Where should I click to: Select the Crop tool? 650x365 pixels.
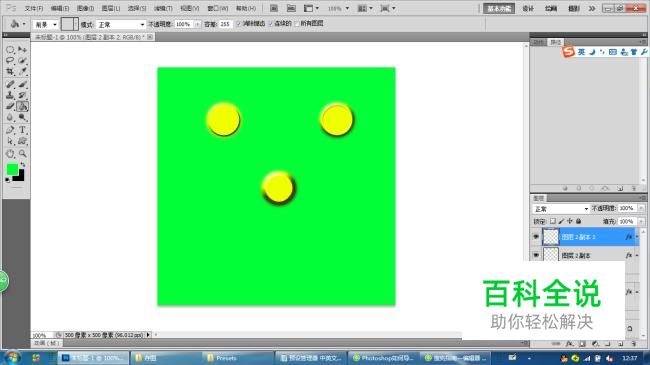[x=10, y=71]
